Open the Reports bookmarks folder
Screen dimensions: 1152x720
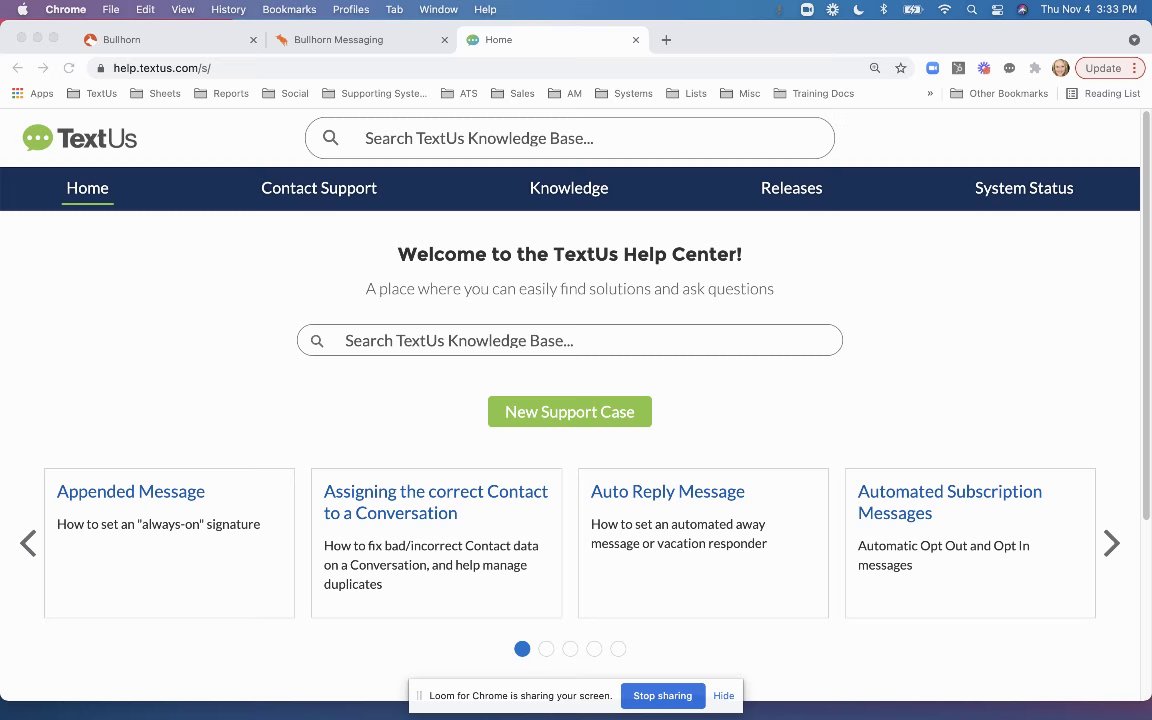tap(221, 93)
